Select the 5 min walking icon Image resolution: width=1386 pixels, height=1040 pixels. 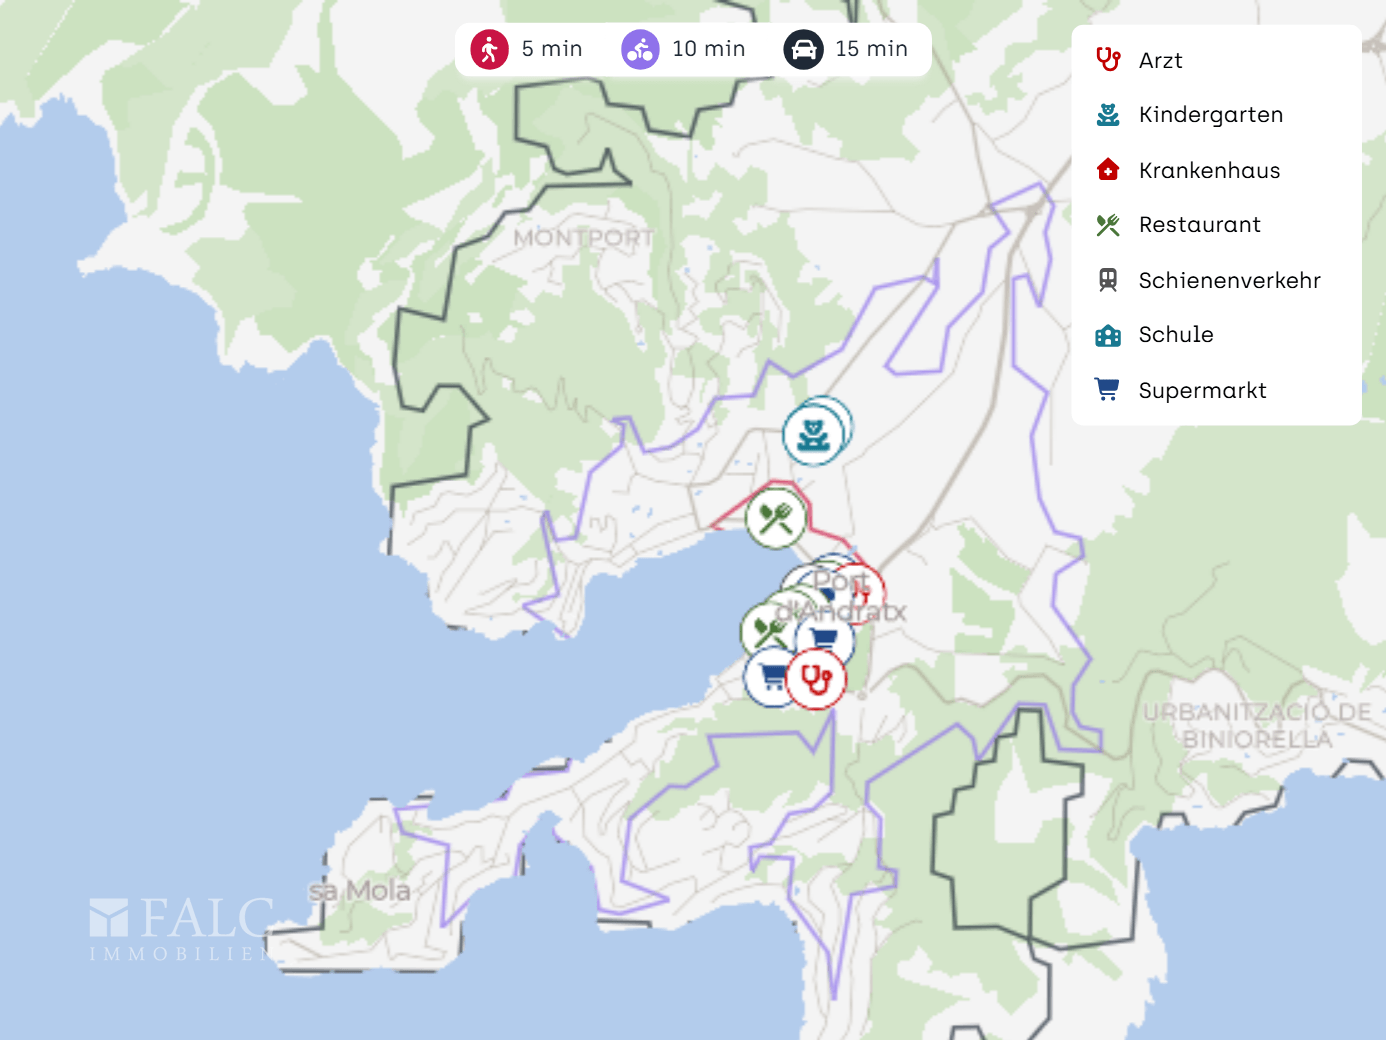(x=489, y=49)
